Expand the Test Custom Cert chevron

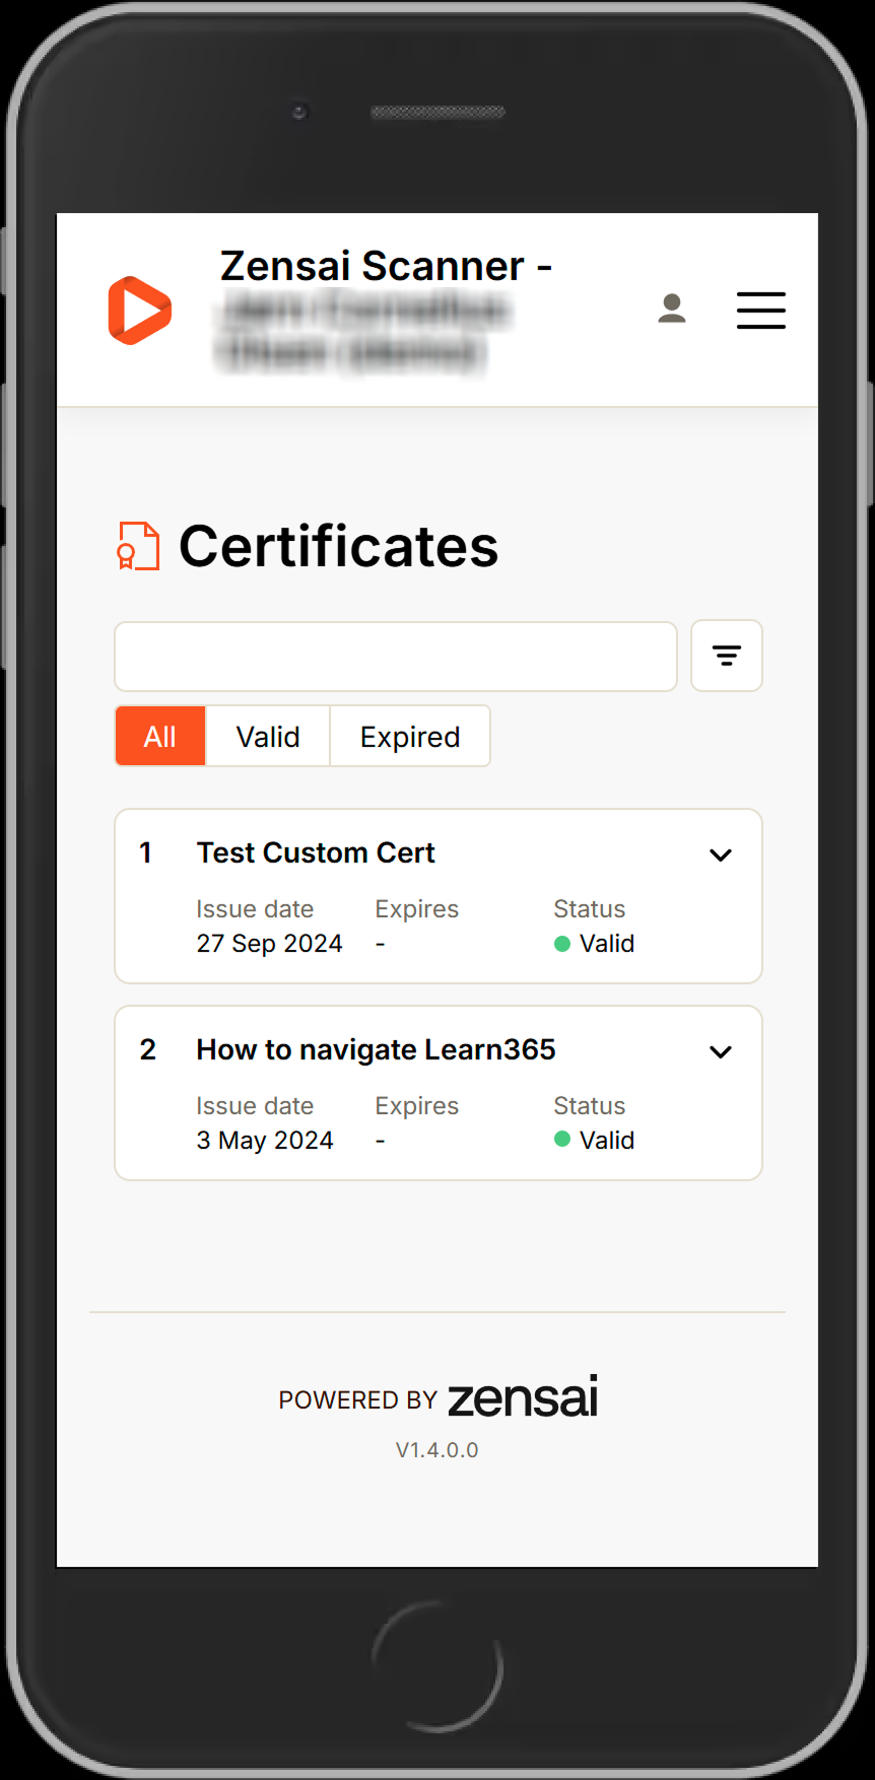(x=721, y=855)
